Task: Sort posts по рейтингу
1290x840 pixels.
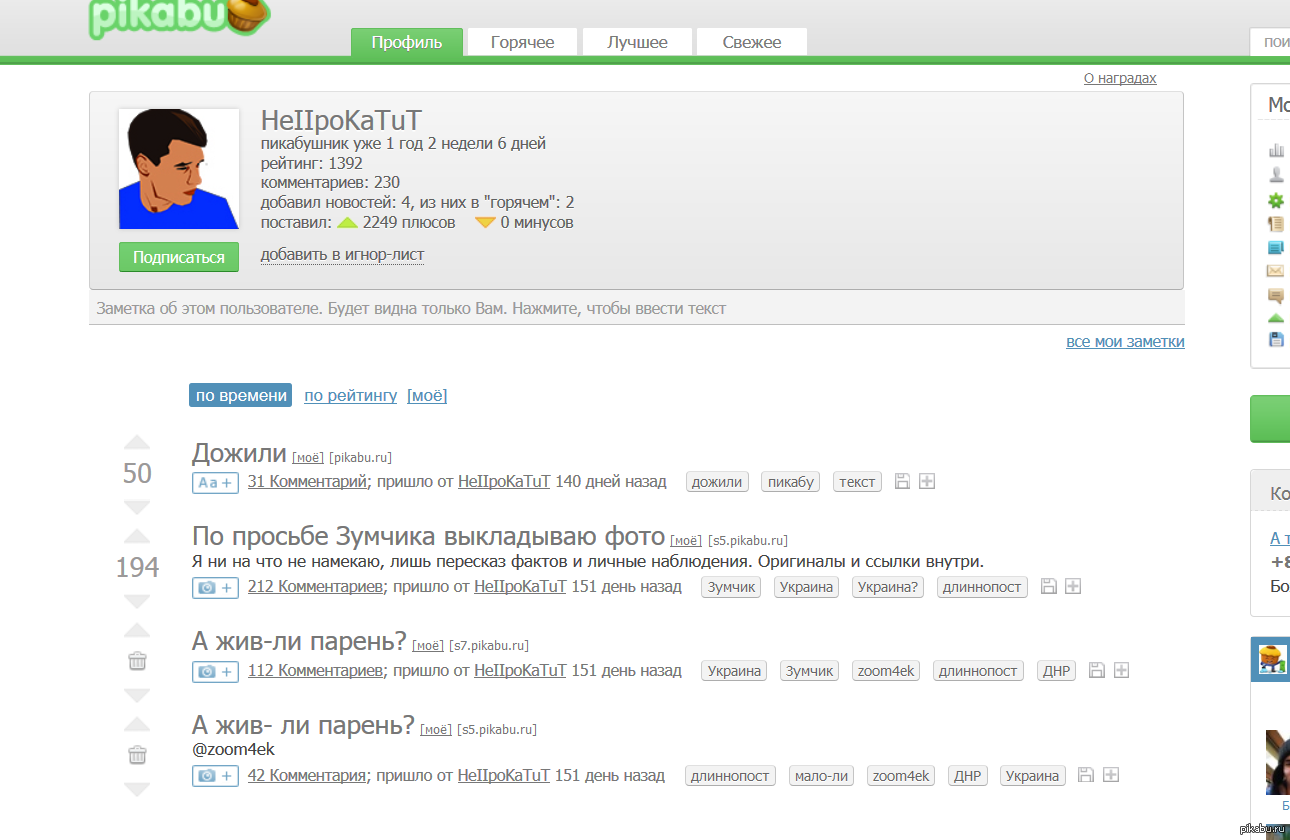Action: (351, 395)
